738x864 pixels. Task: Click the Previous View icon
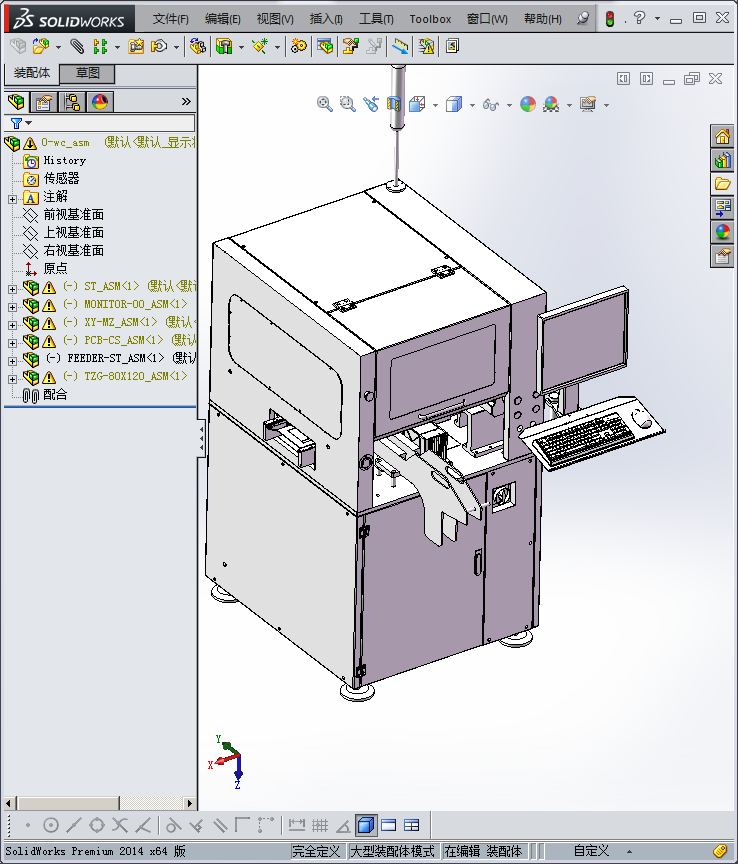371,104
